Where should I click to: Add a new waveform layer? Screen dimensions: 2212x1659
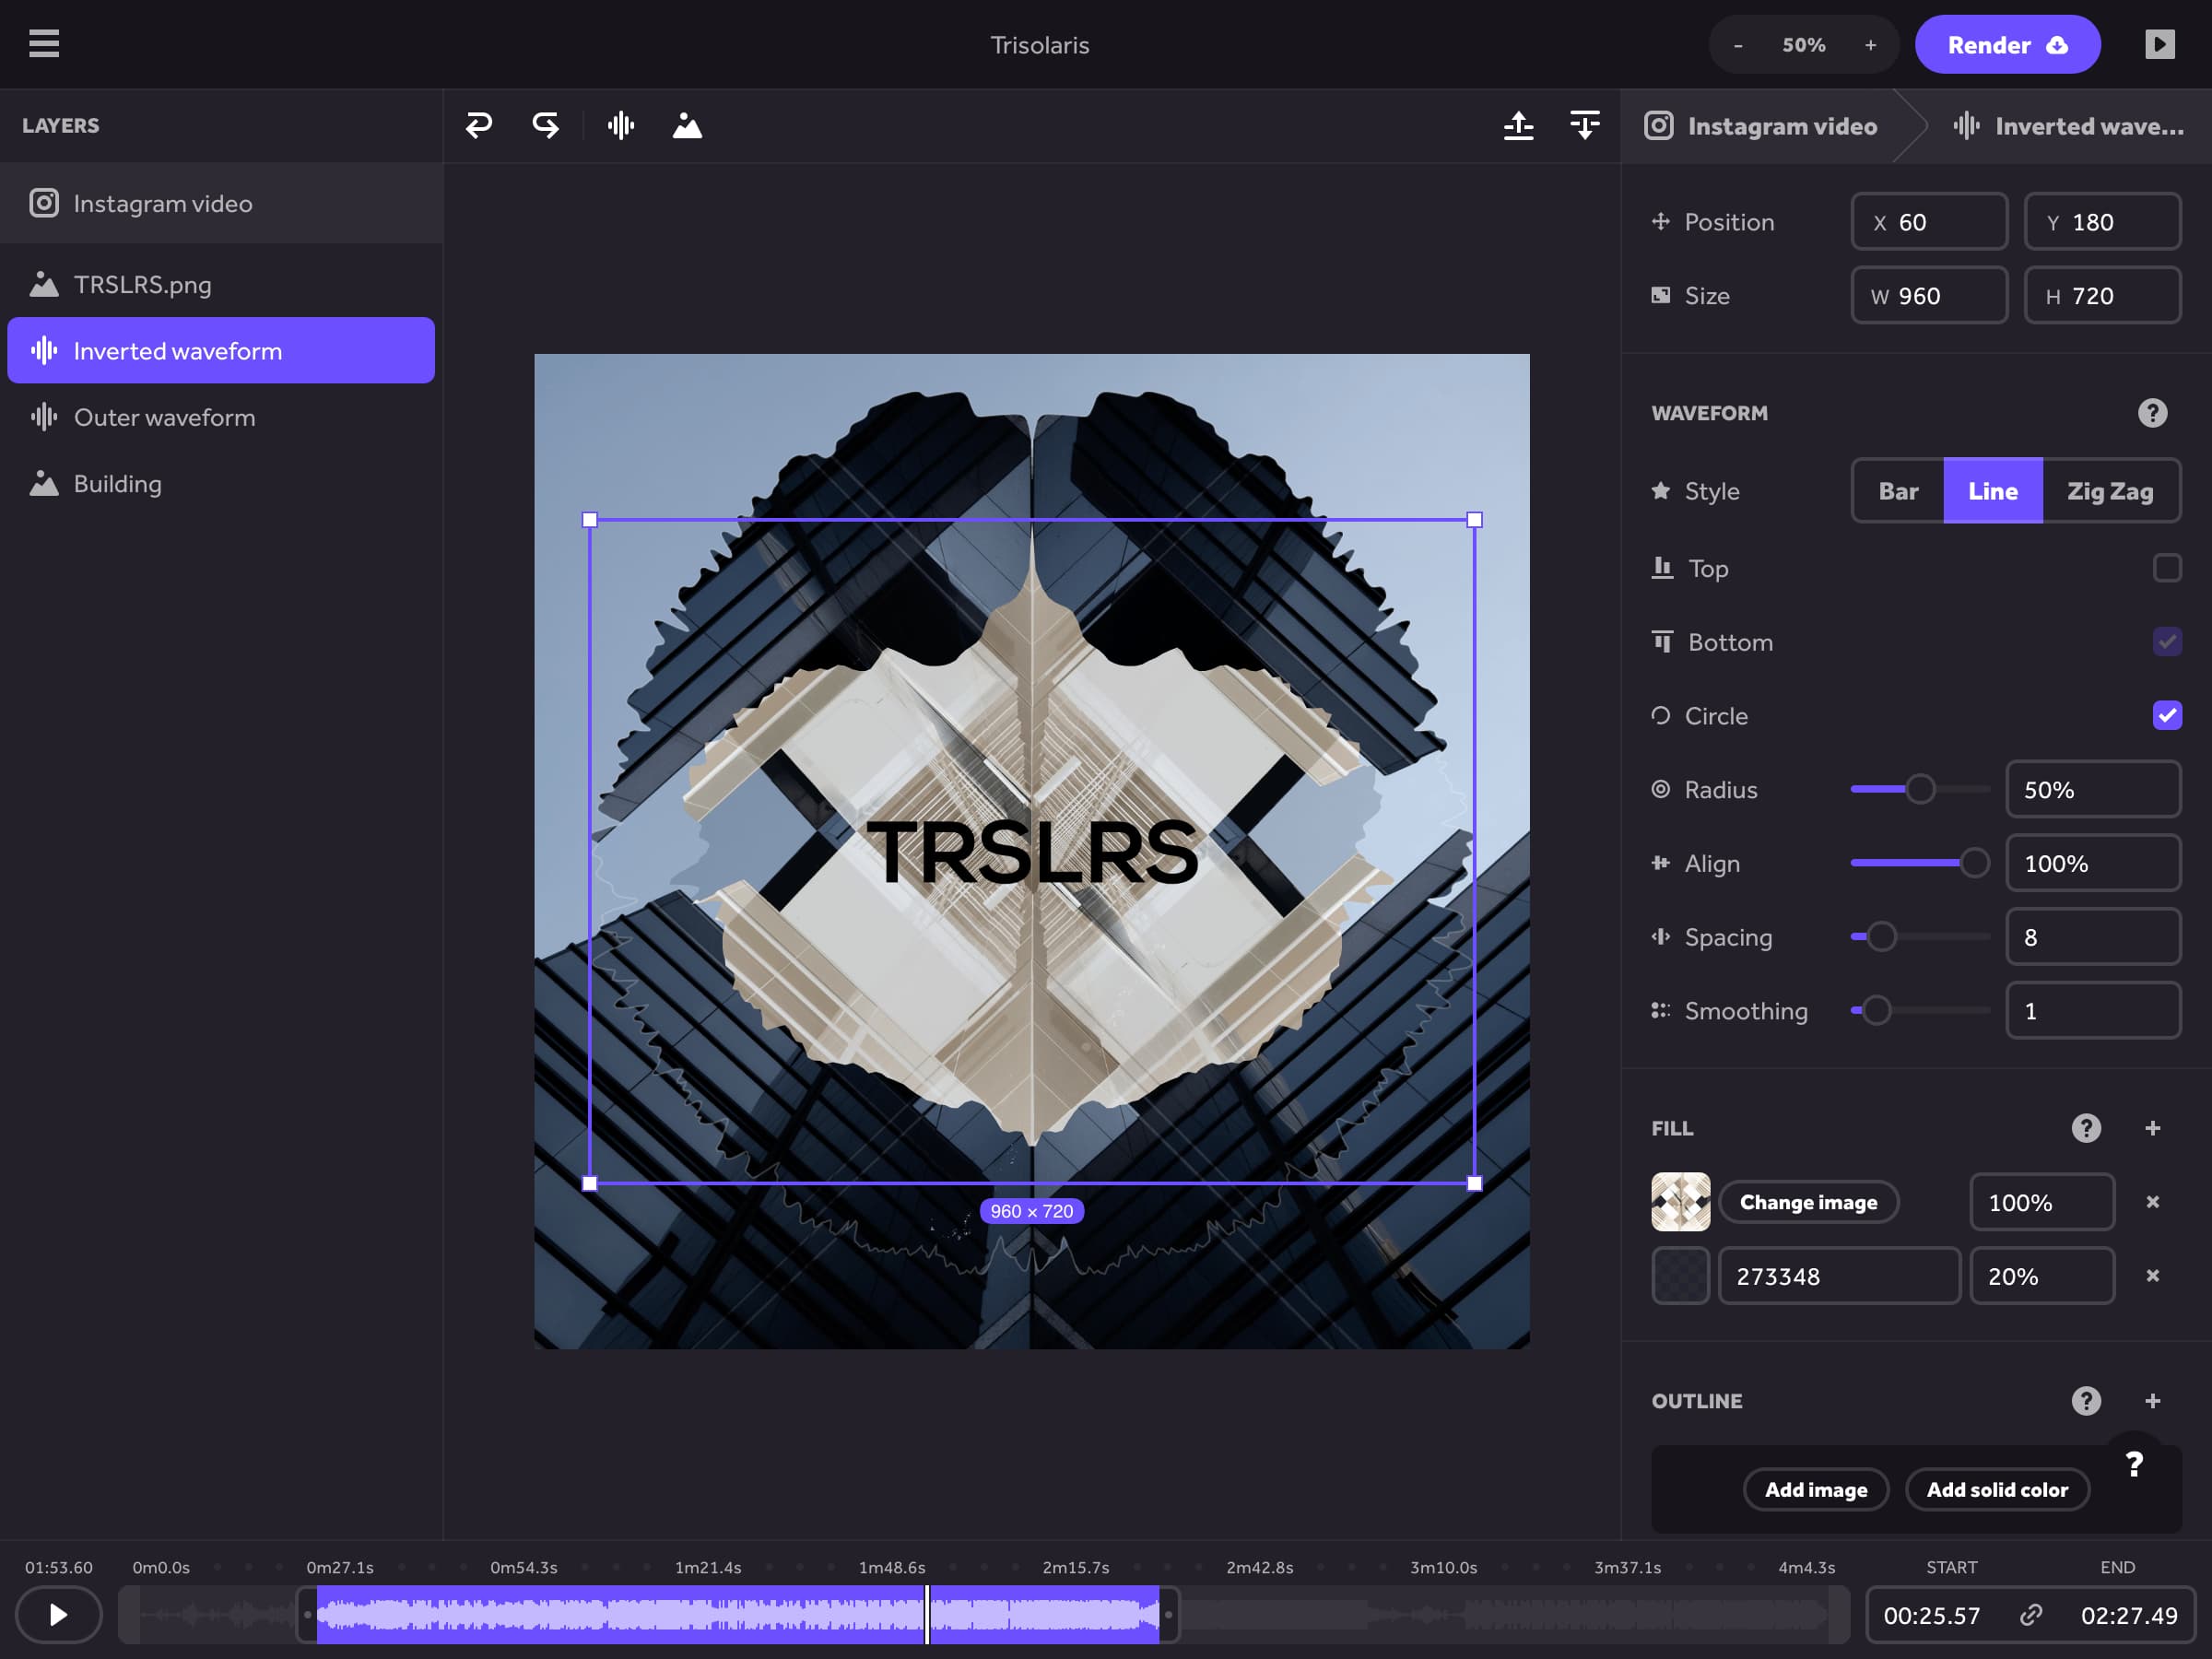tap(621, 126)
